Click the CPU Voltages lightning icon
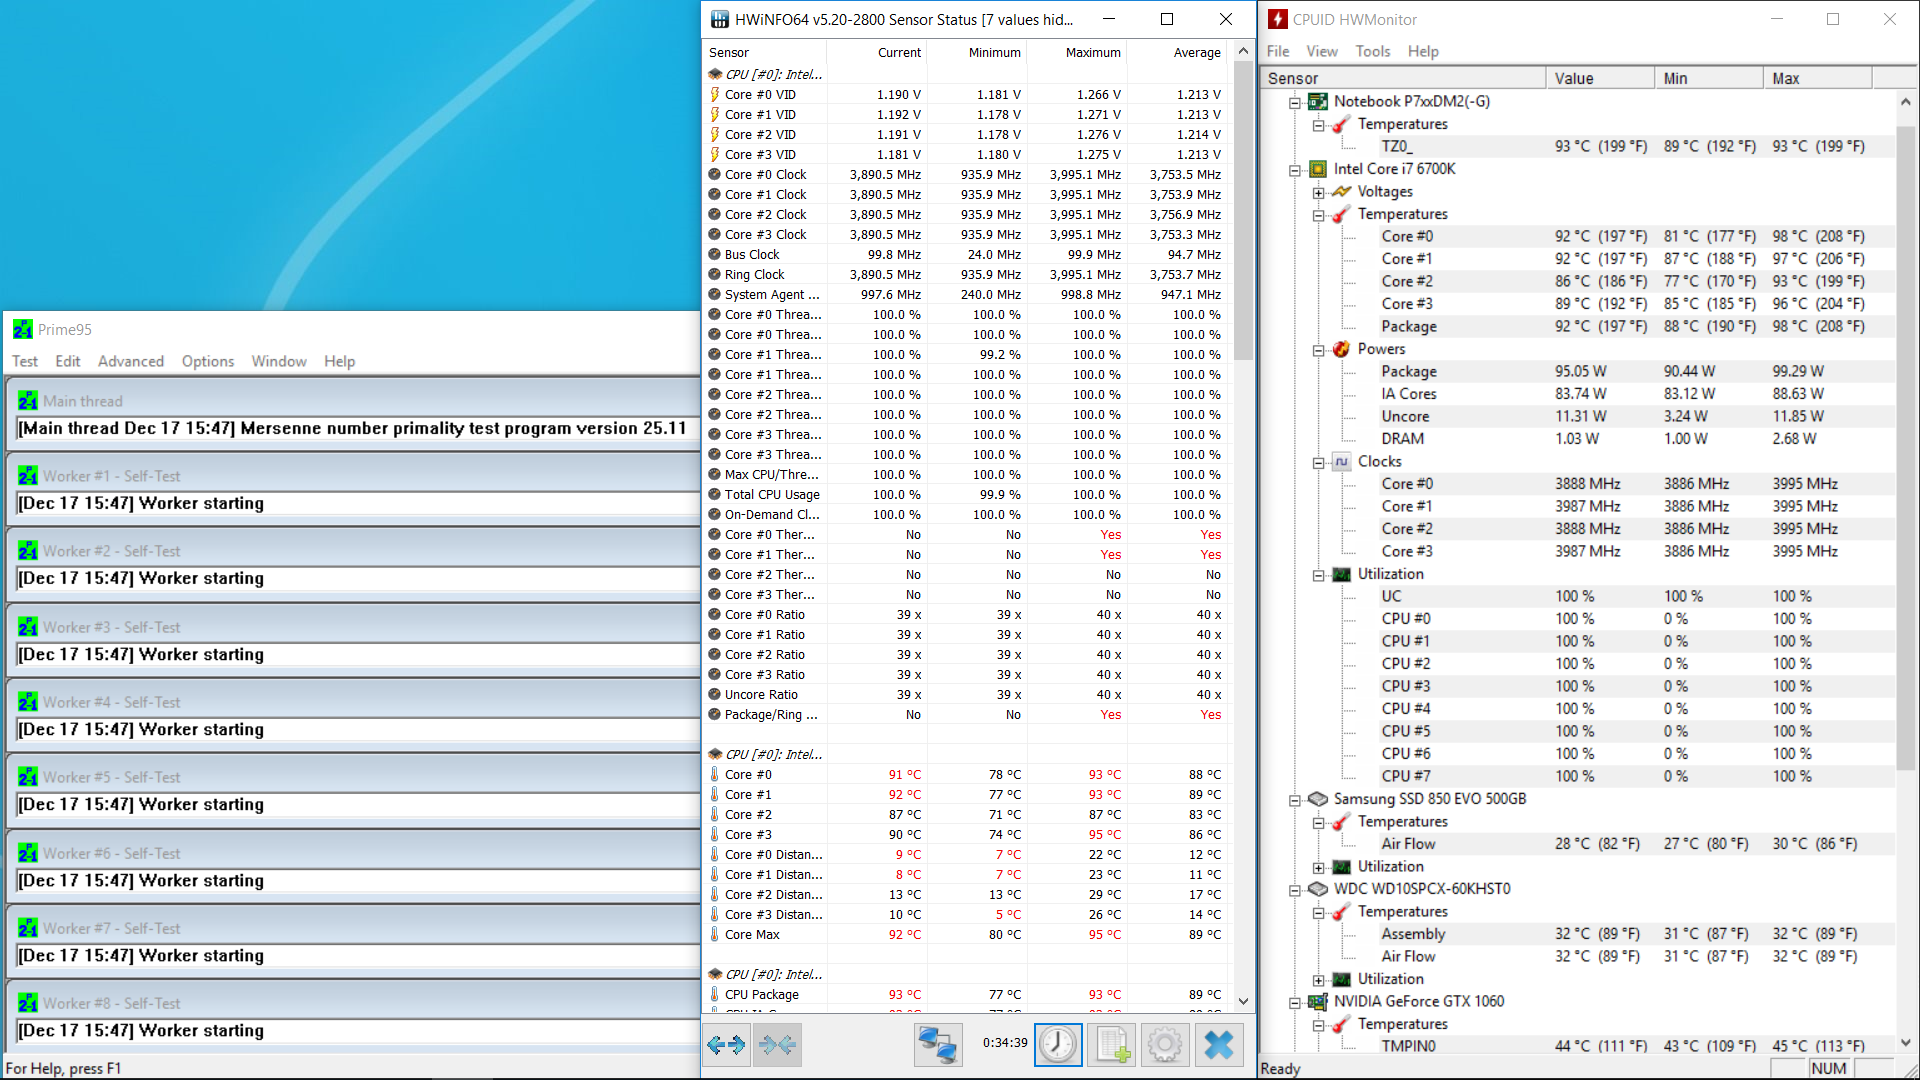This screenshot has height=1080, width=1920. pos(1342,191)
